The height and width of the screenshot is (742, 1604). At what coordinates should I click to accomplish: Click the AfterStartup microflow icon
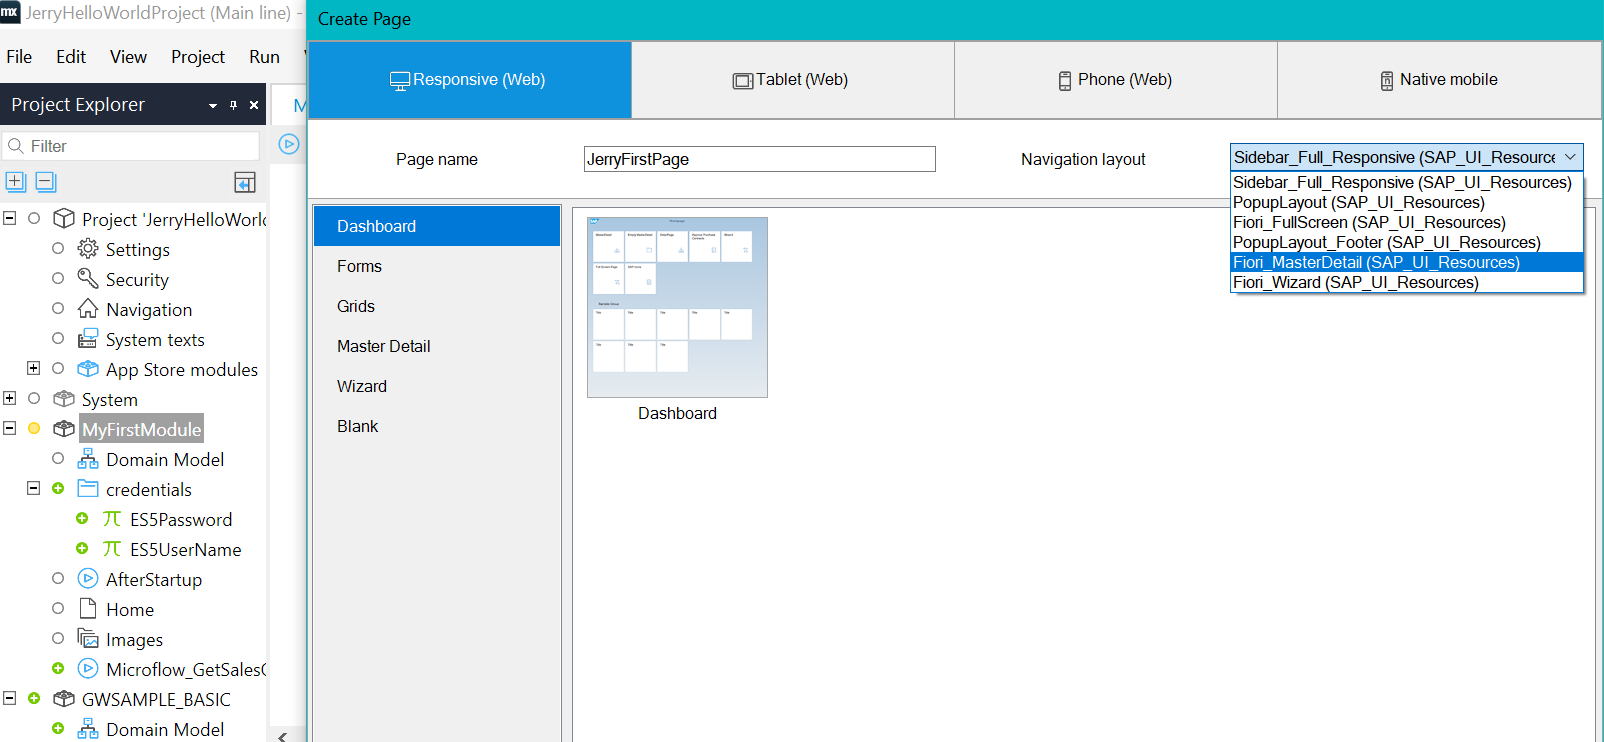pyautogui.click(x=88, y=579)
